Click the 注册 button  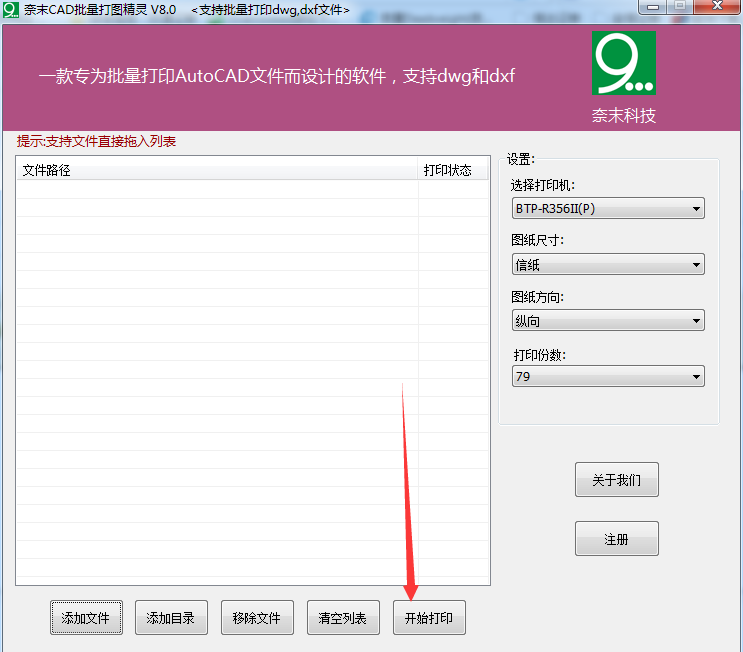pos(616,538)
